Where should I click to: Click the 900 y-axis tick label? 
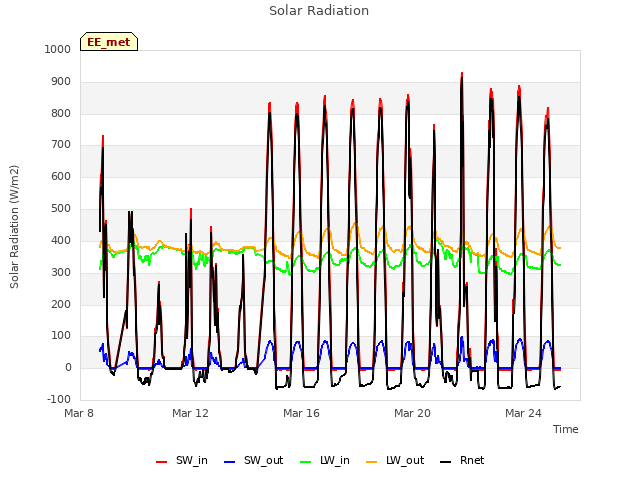point(61,82)
